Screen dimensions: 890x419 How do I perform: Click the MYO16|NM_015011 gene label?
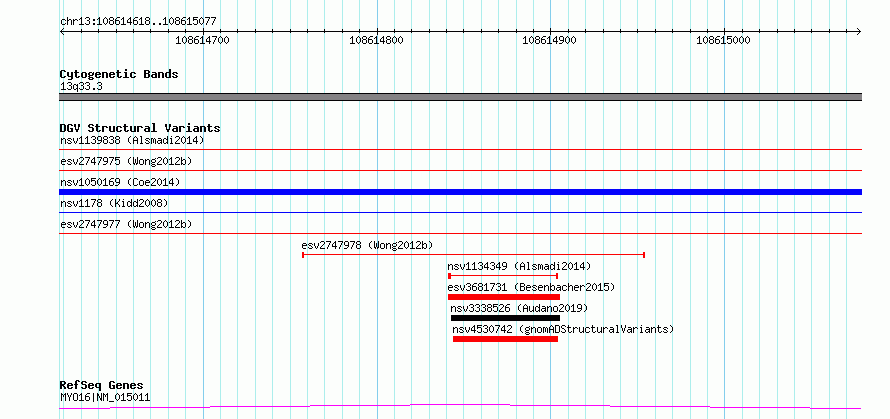105,397
